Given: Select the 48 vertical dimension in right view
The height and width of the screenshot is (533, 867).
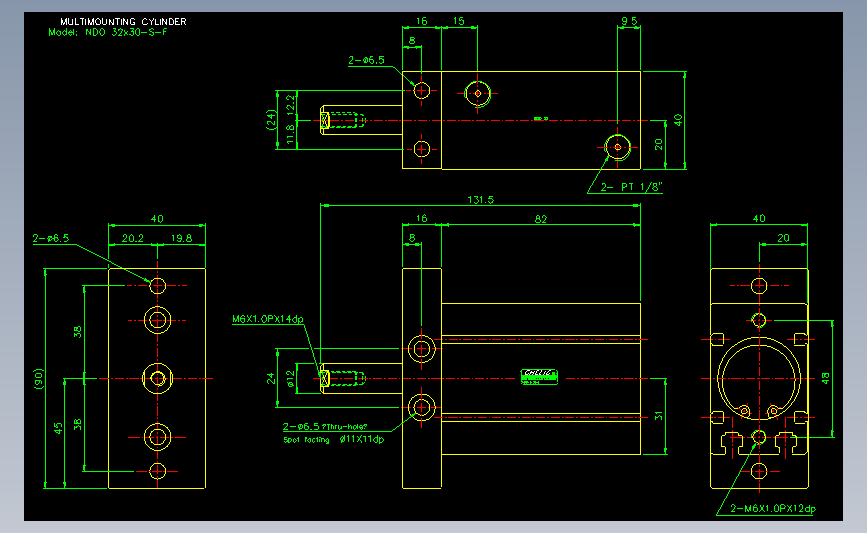Looking at the screenshot, I should (825, 378).
